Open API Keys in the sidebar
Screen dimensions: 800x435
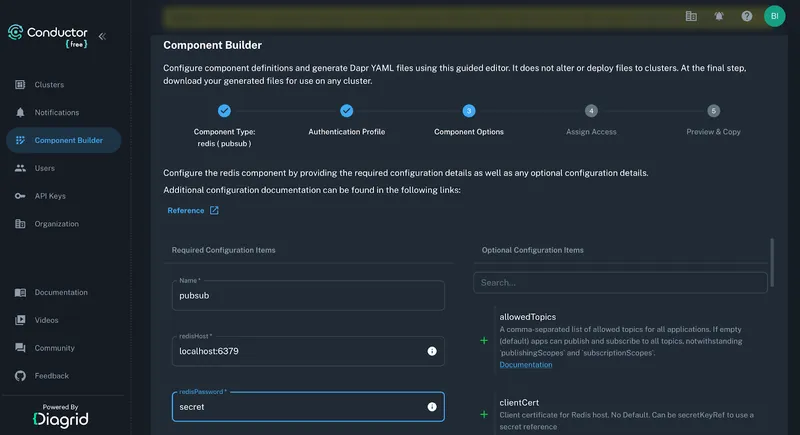coord(50,196)
